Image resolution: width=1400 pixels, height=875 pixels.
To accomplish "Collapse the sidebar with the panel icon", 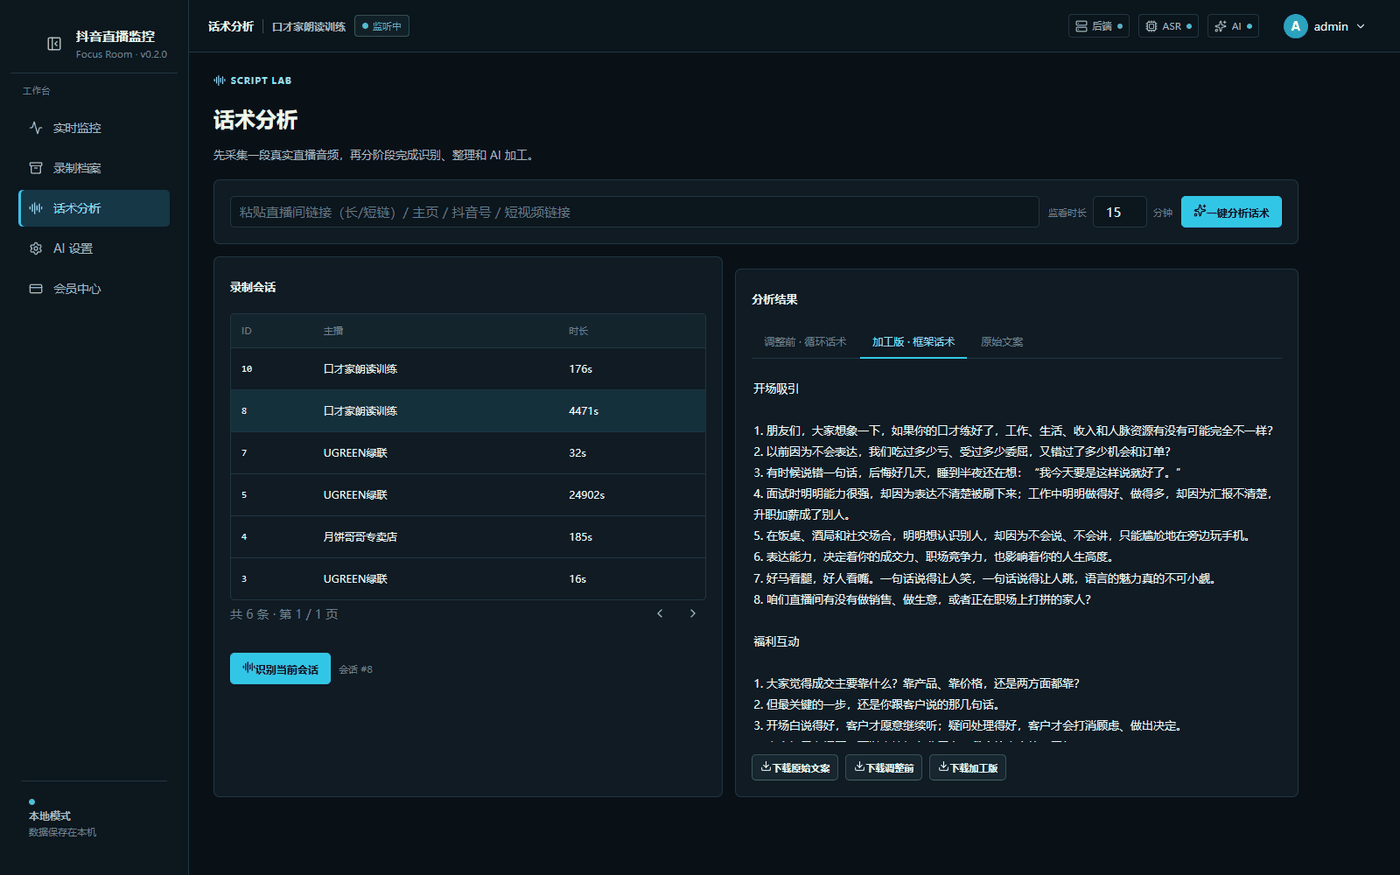I will point(54,44).
